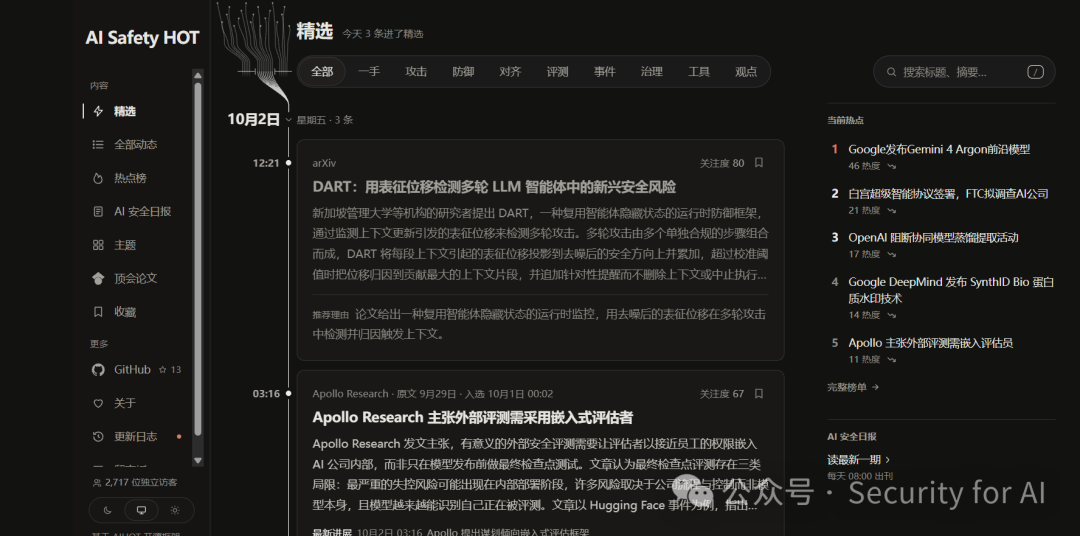Image resolution: width=1080 pixels, height=536 pixels.
Task: Select the 治理 filter tab
Action: 652,72
